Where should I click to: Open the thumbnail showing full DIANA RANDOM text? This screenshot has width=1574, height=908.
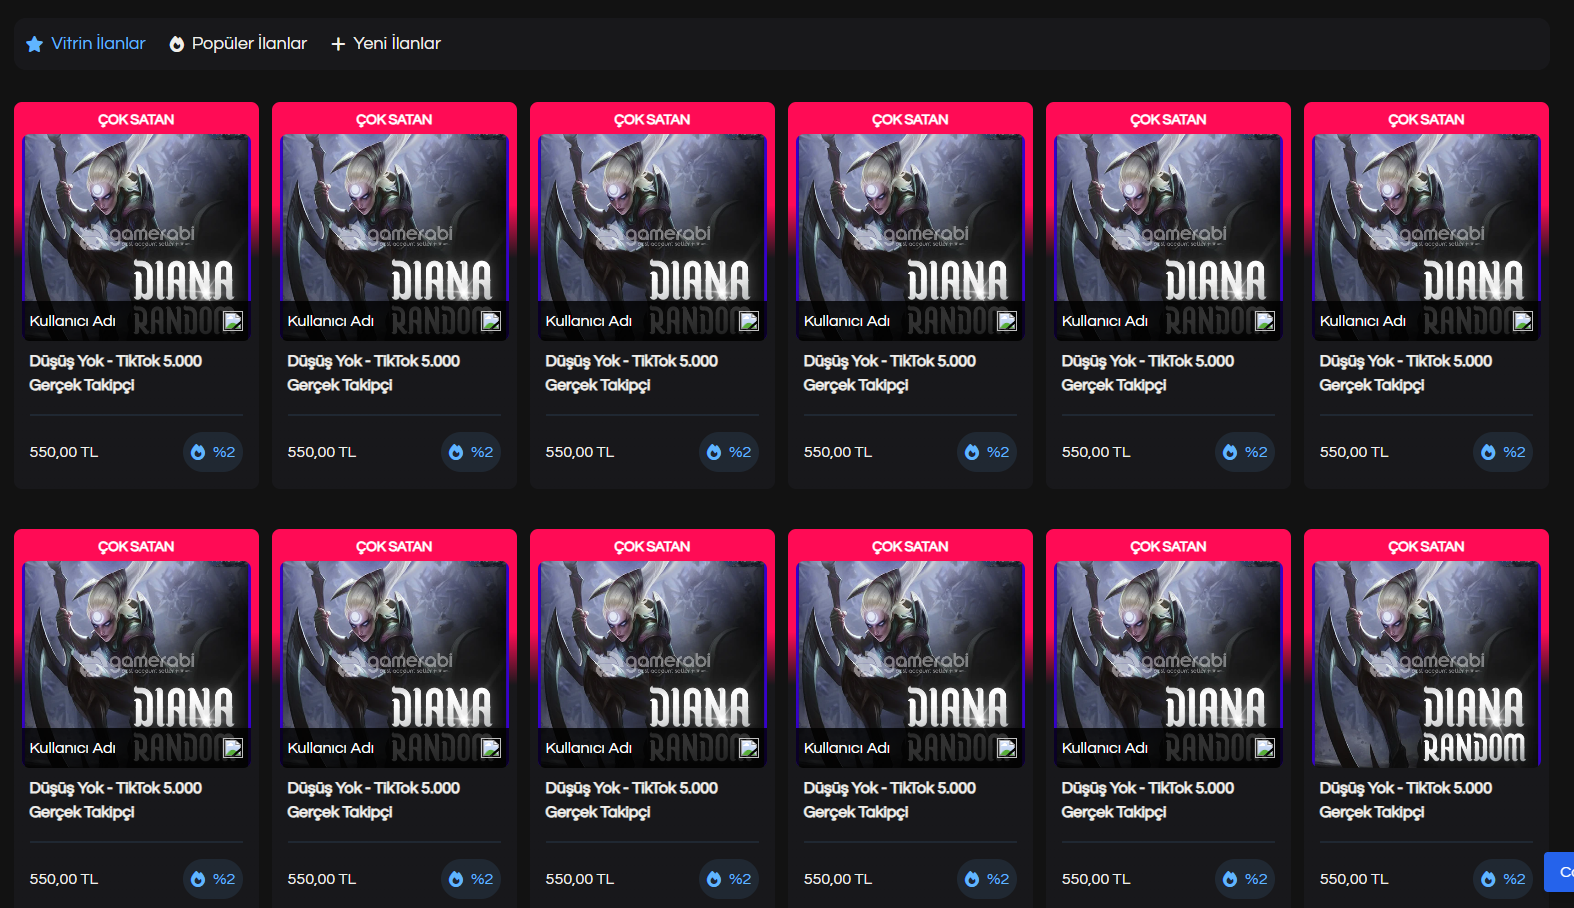[1426, 664]
